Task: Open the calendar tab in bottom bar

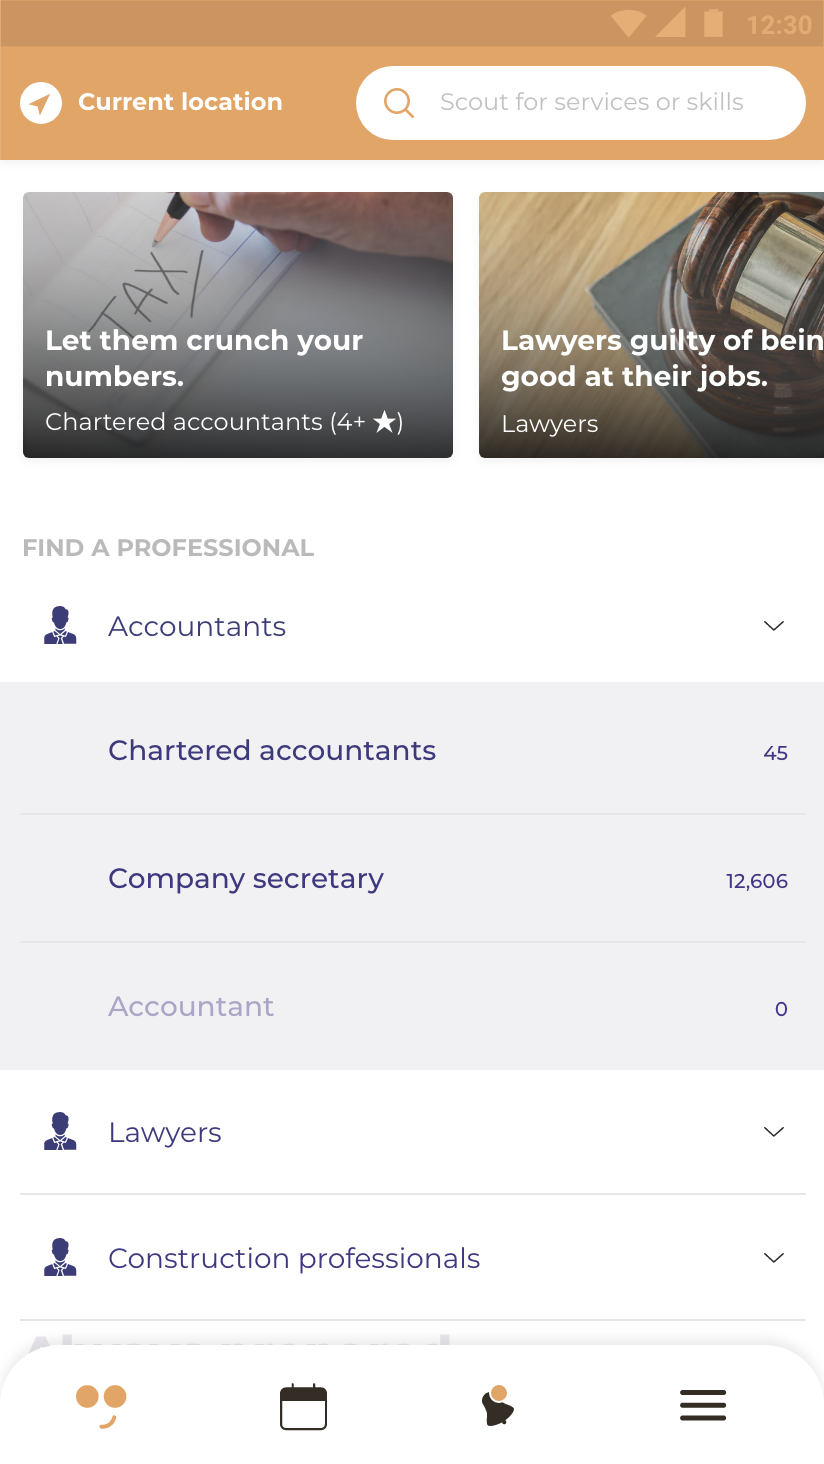Action: tap(303, 1407)
